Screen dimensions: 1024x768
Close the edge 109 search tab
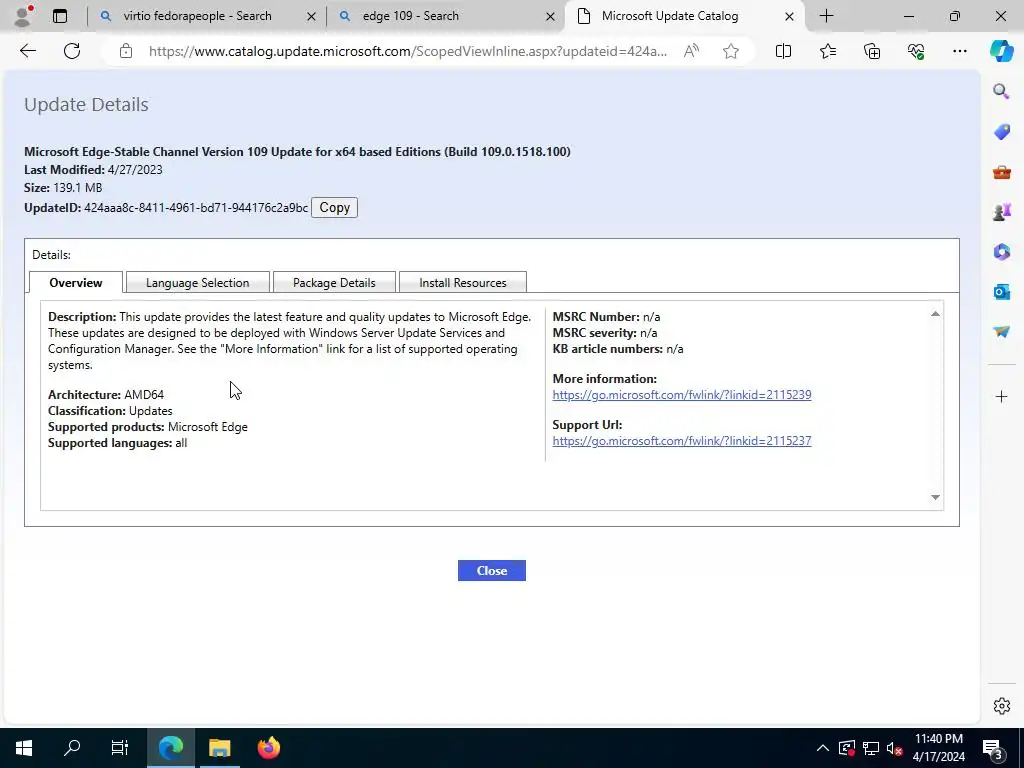point(551,16)
